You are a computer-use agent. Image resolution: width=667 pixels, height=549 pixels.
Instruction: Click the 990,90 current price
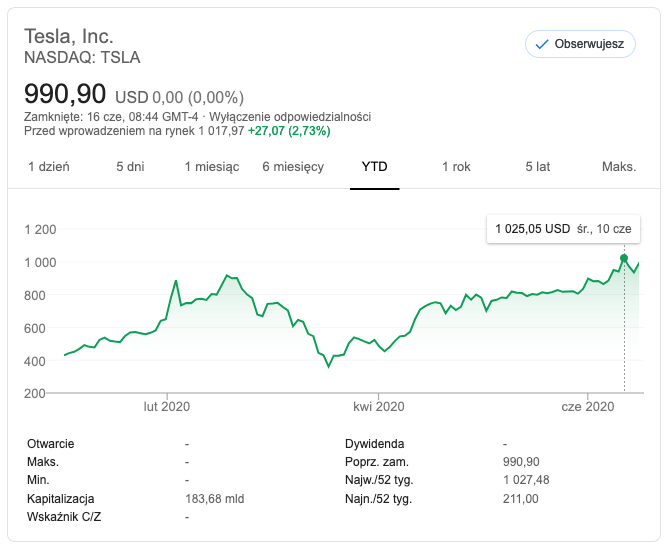(65, 94)
